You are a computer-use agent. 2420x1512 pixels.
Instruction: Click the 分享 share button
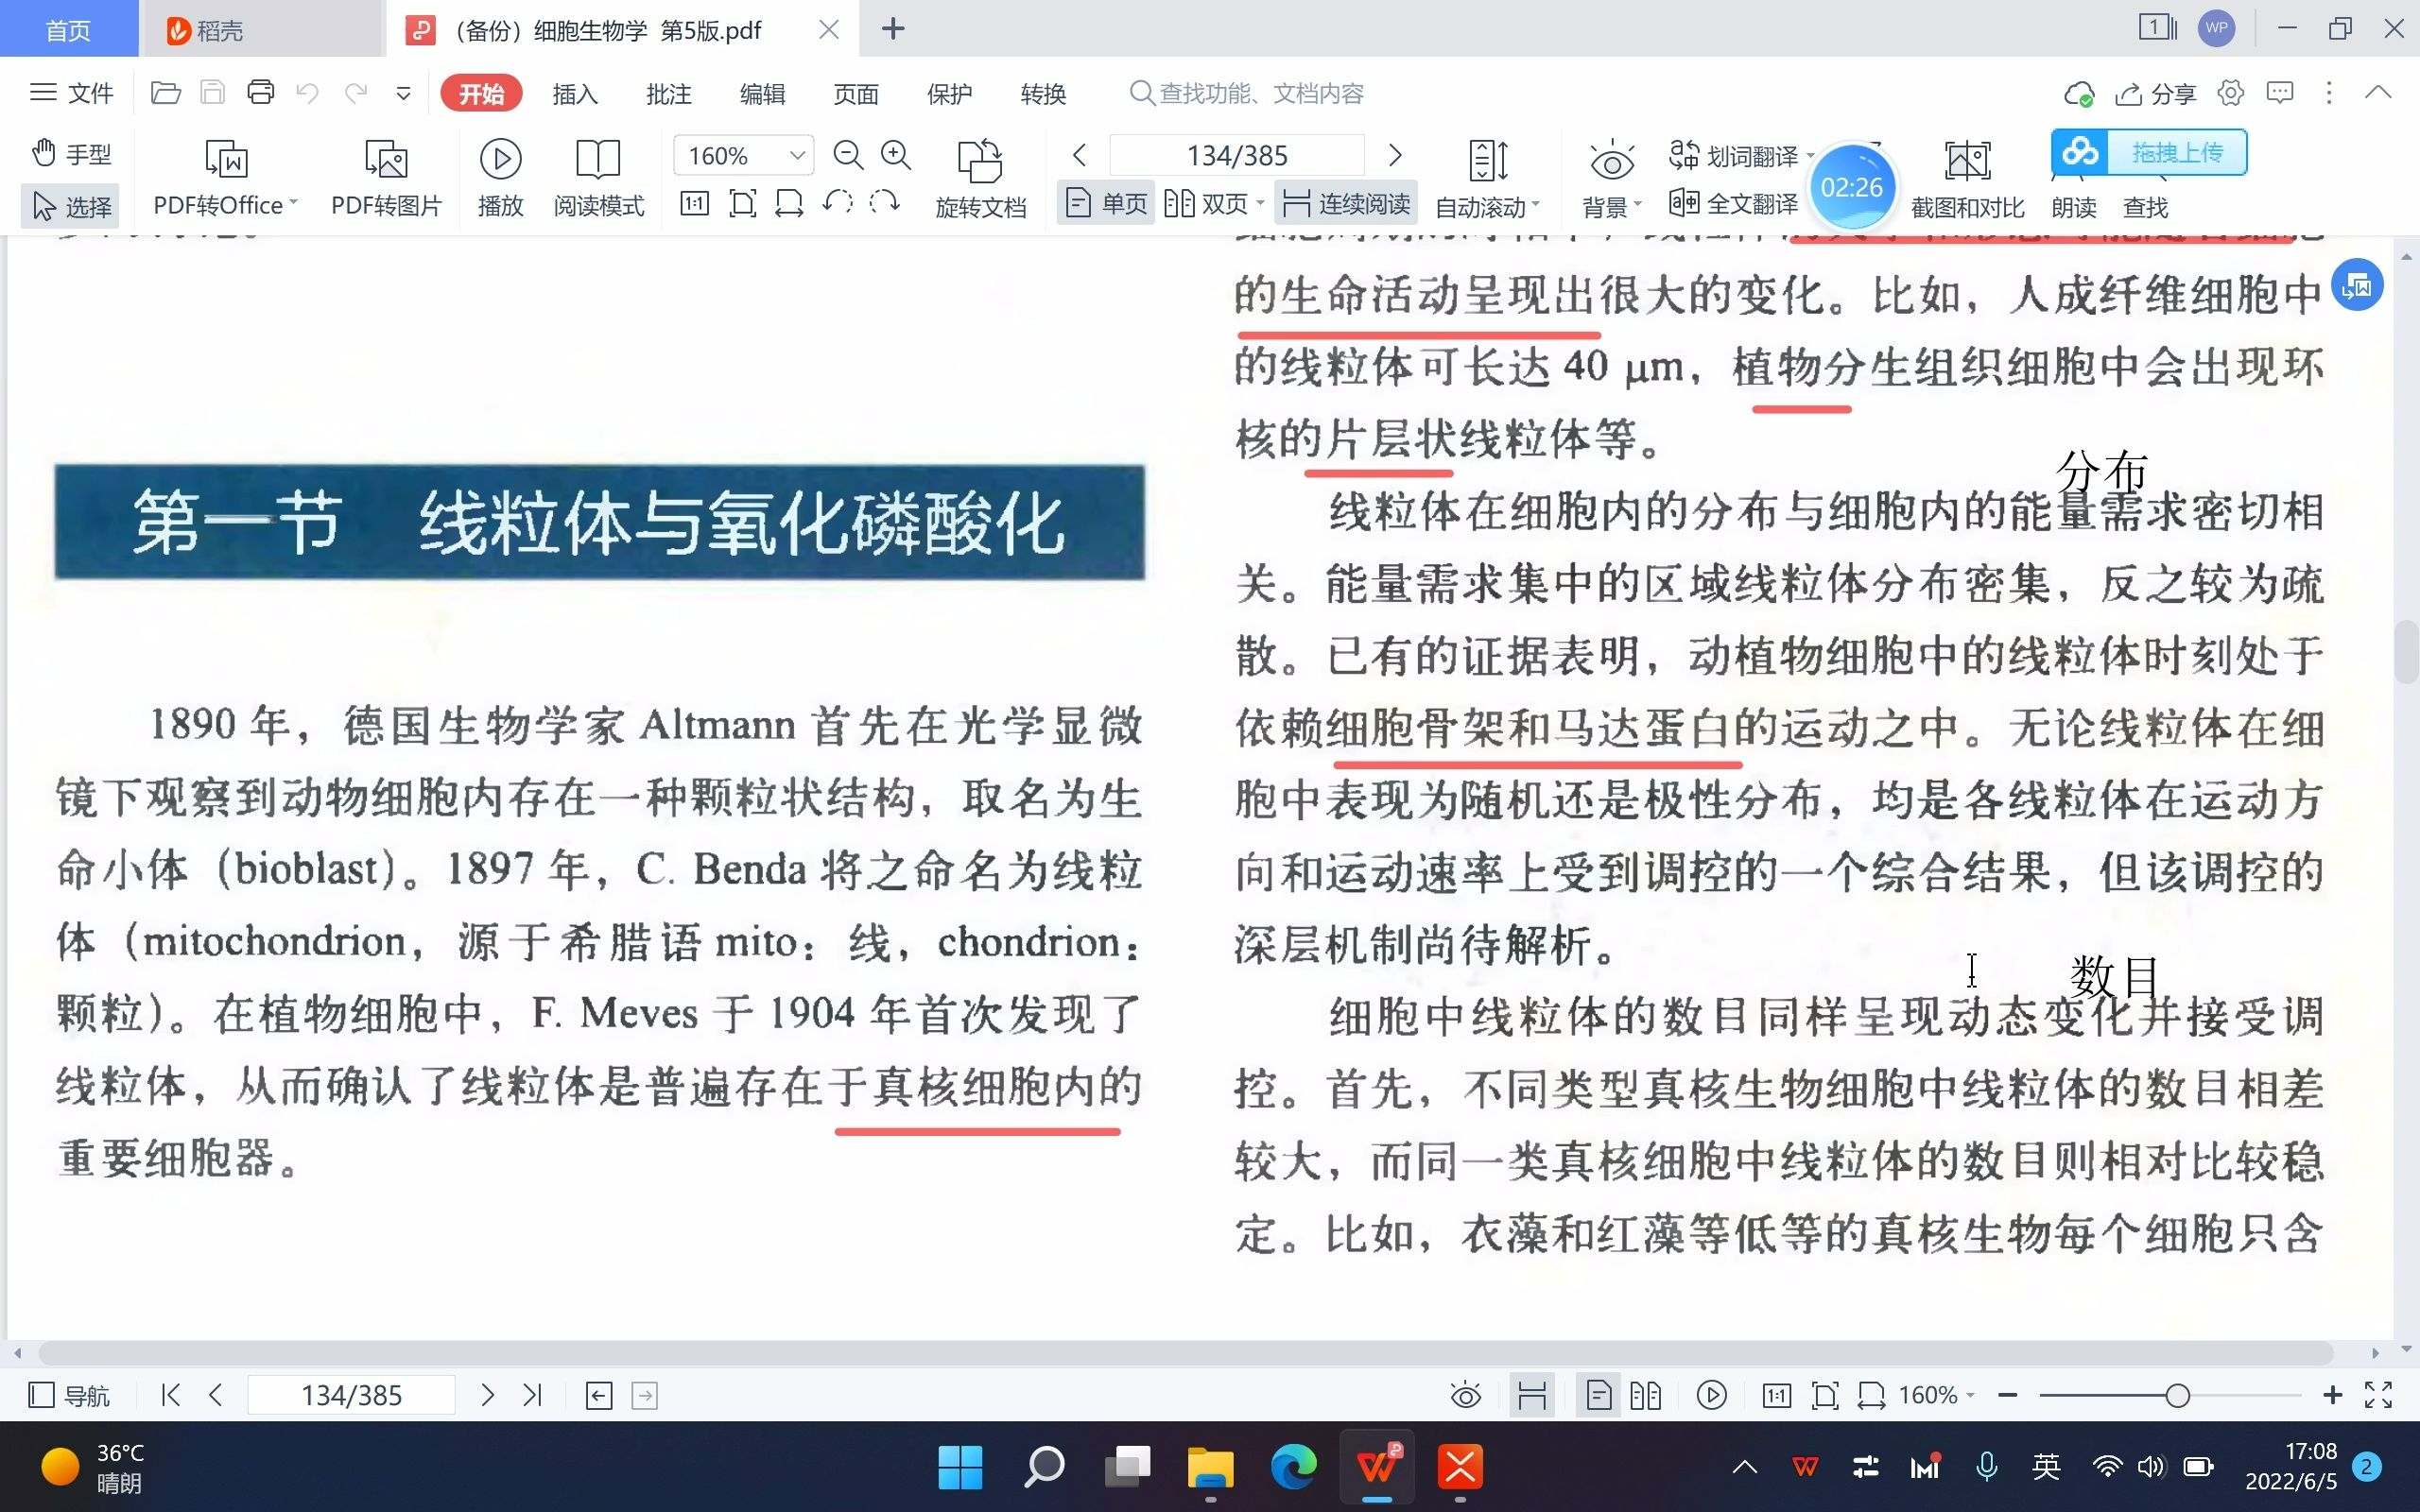coord(2155,94)
